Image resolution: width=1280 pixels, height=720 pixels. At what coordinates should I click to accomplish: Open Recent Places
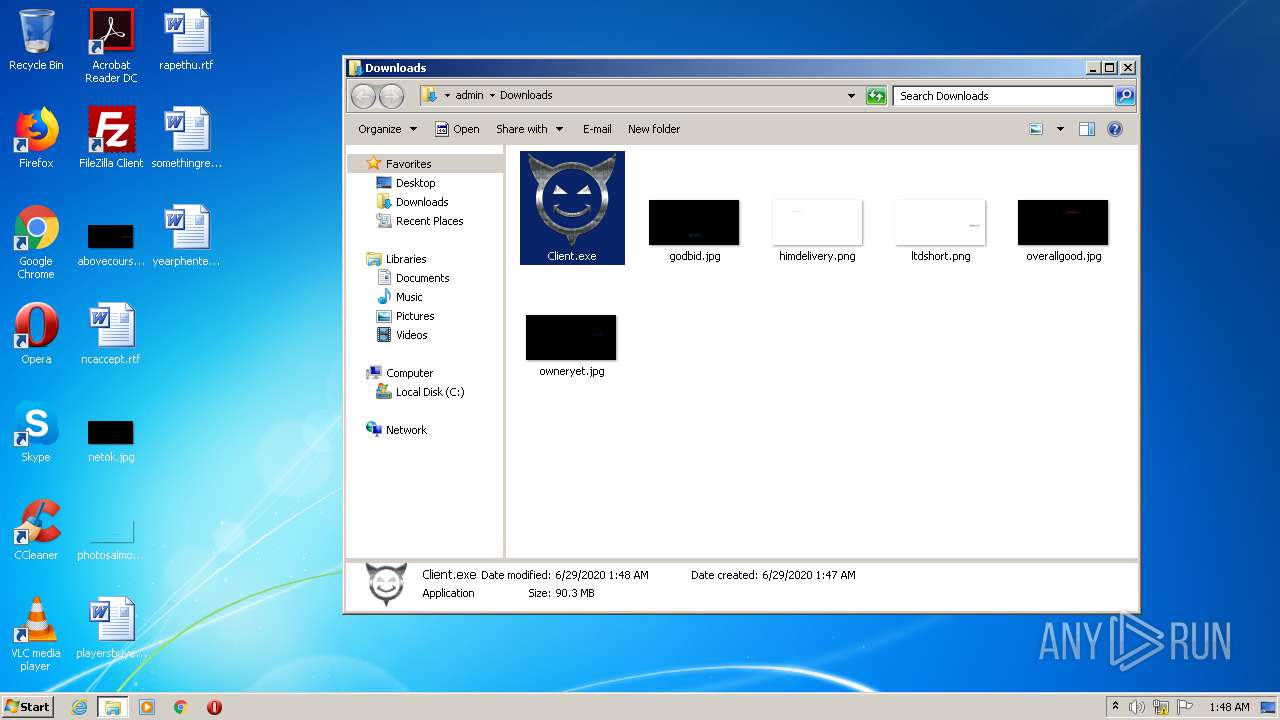coord(429,221)
